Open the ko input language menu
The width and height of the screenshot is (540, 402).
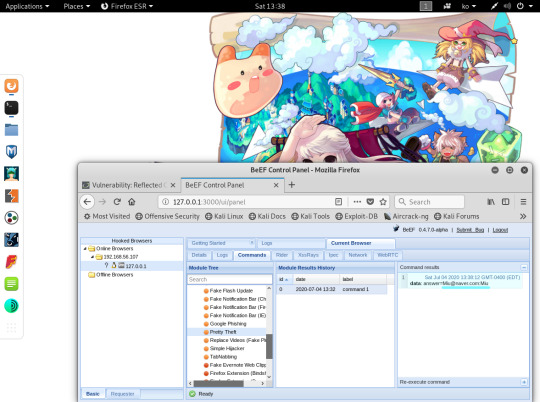tap(468, 6)
